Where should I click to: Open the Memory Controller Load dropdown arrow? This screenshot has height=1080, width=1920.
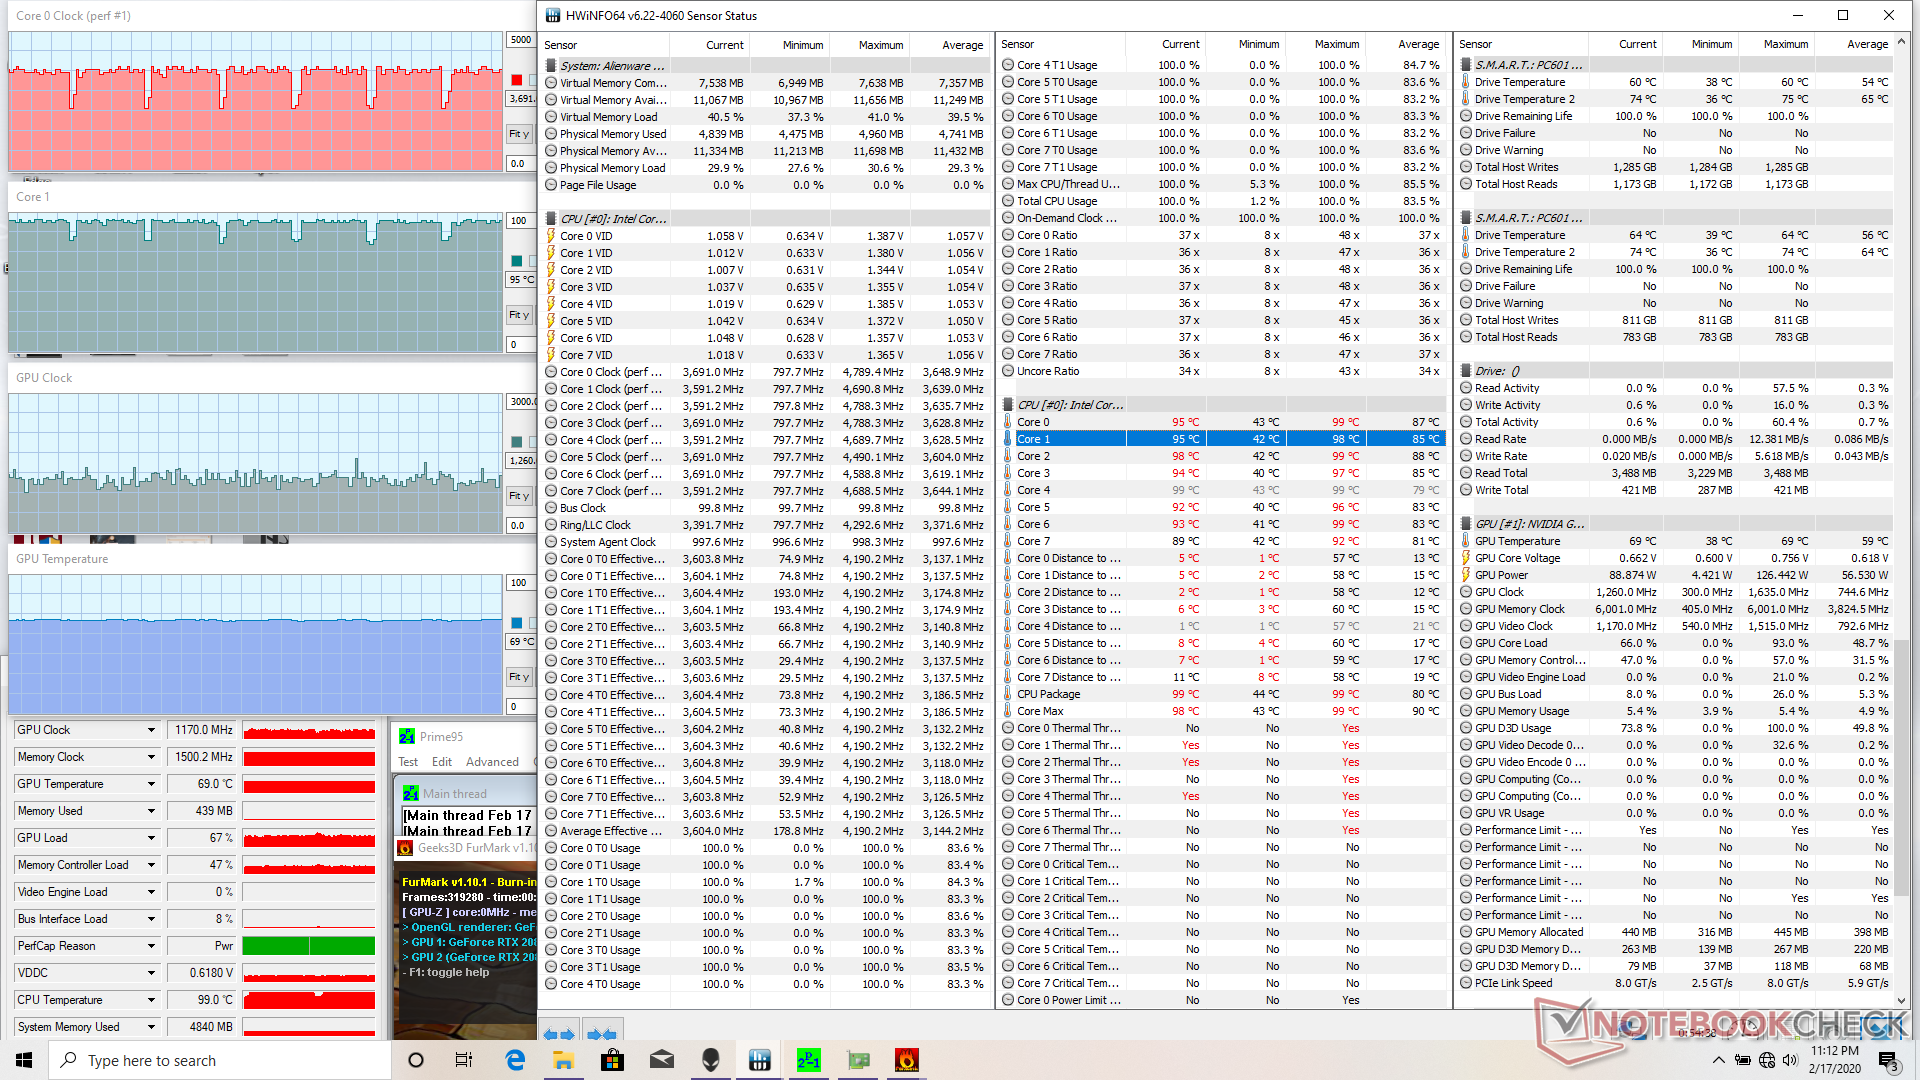(152, 865)
